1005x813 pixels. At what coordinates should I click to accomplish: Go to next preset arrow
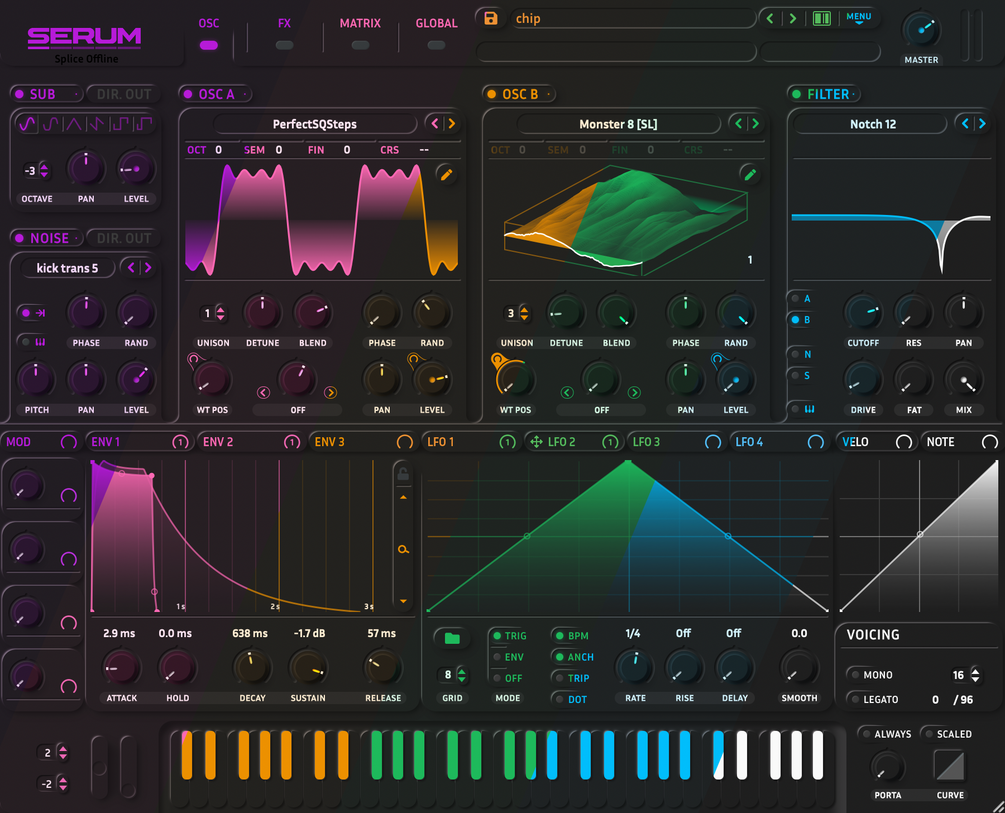793,18
